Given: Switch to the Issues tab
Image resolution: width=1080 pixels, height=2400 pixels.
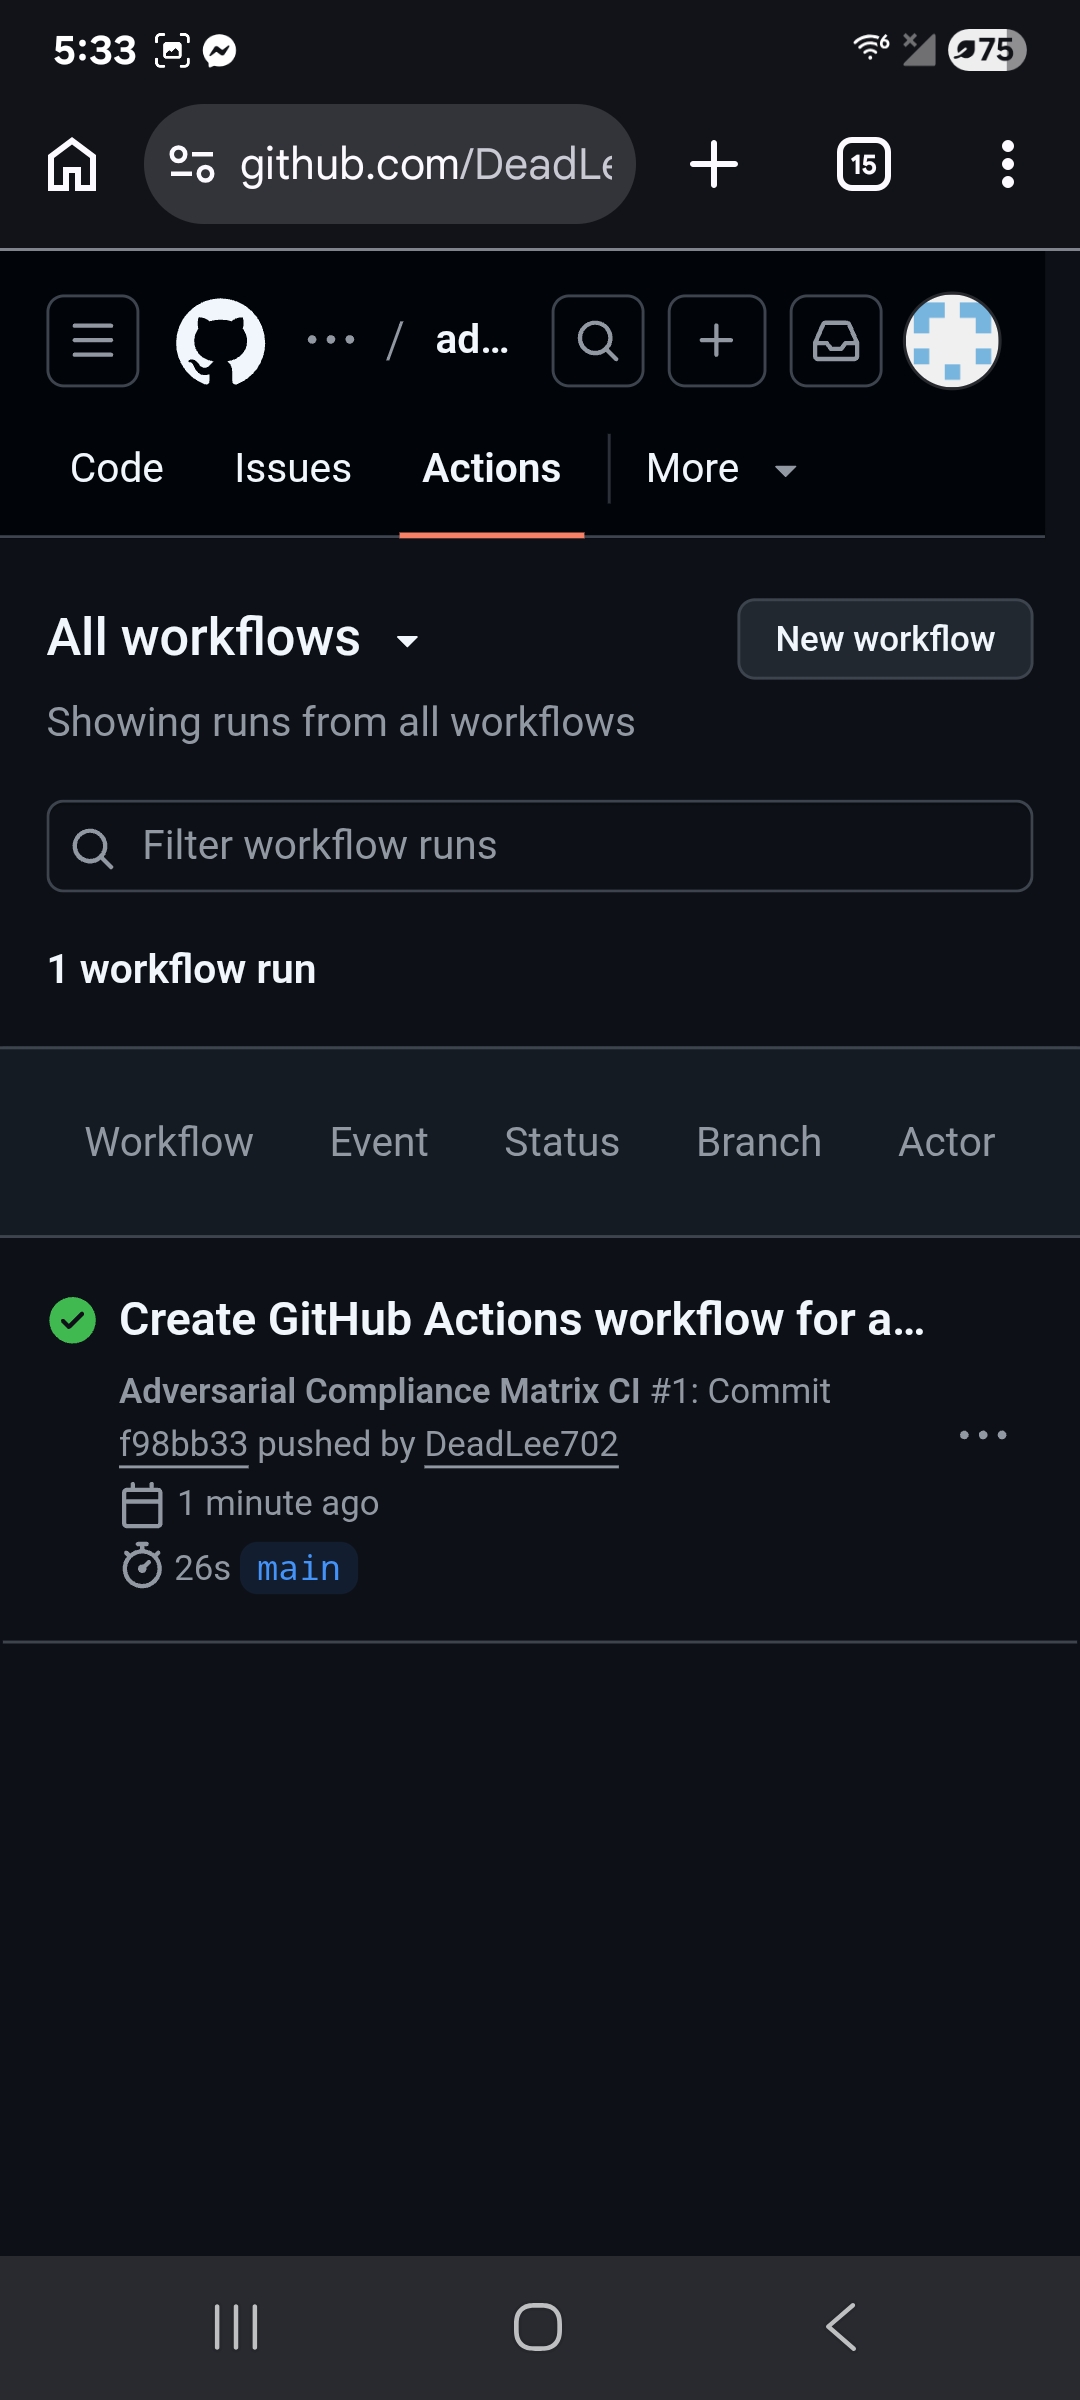Looking at the screenshot, I should 293,469.
